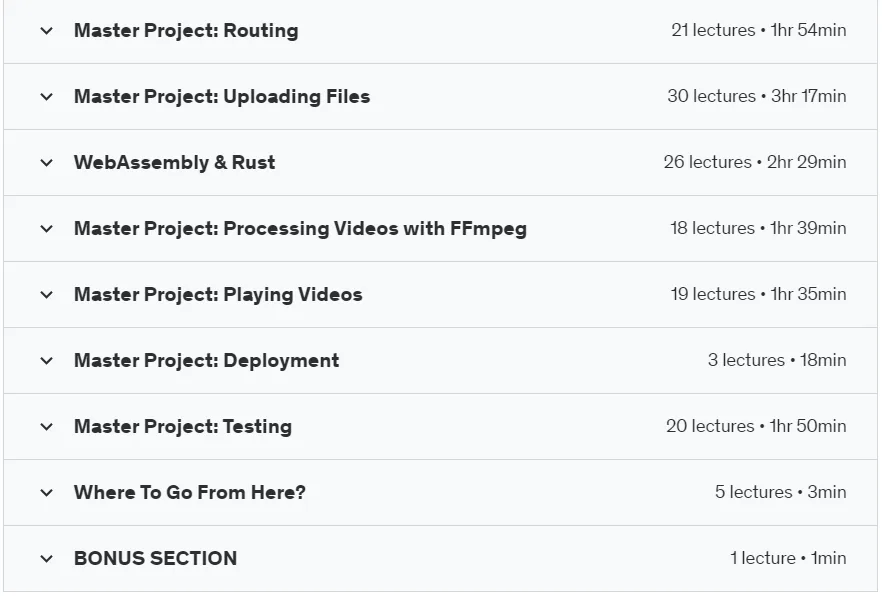
Task: Select Master Project: Playing Videos title
Action: (x=218, y=295)
